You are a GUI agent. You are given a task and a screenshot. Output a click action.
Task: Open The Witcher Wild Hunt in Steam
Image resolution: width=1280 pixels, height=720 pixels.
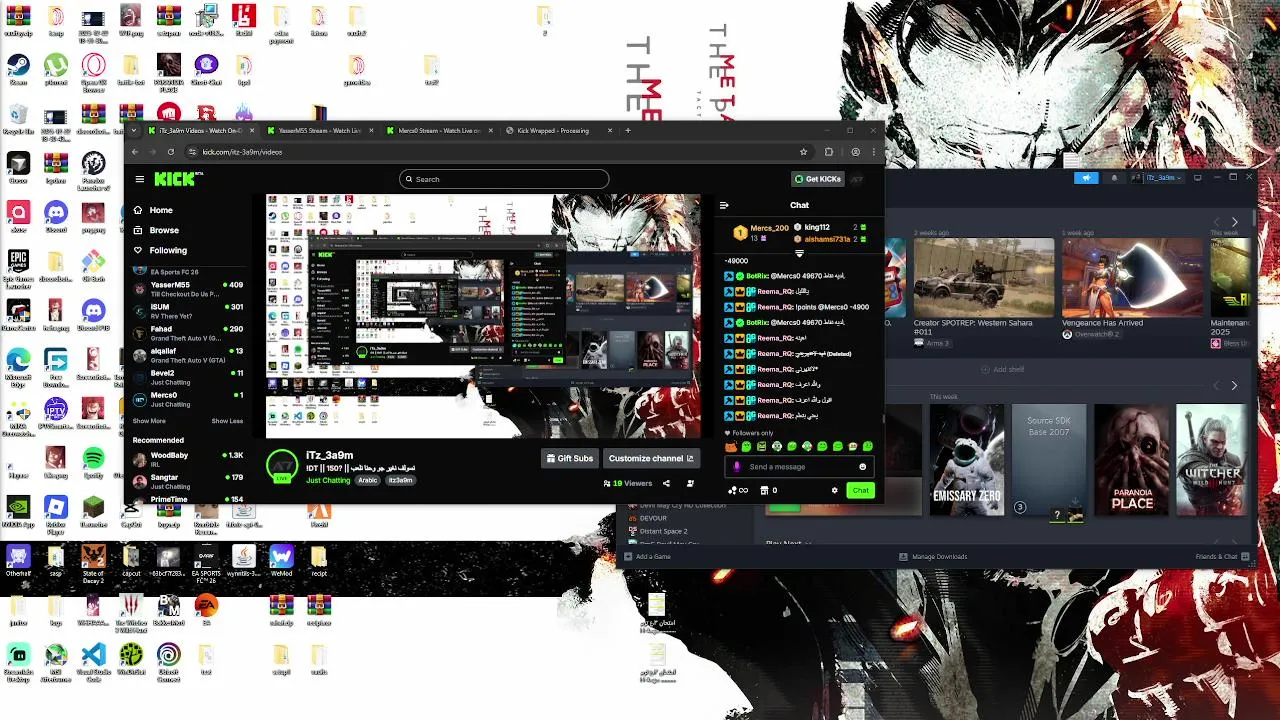click(x=1213, y=460)
